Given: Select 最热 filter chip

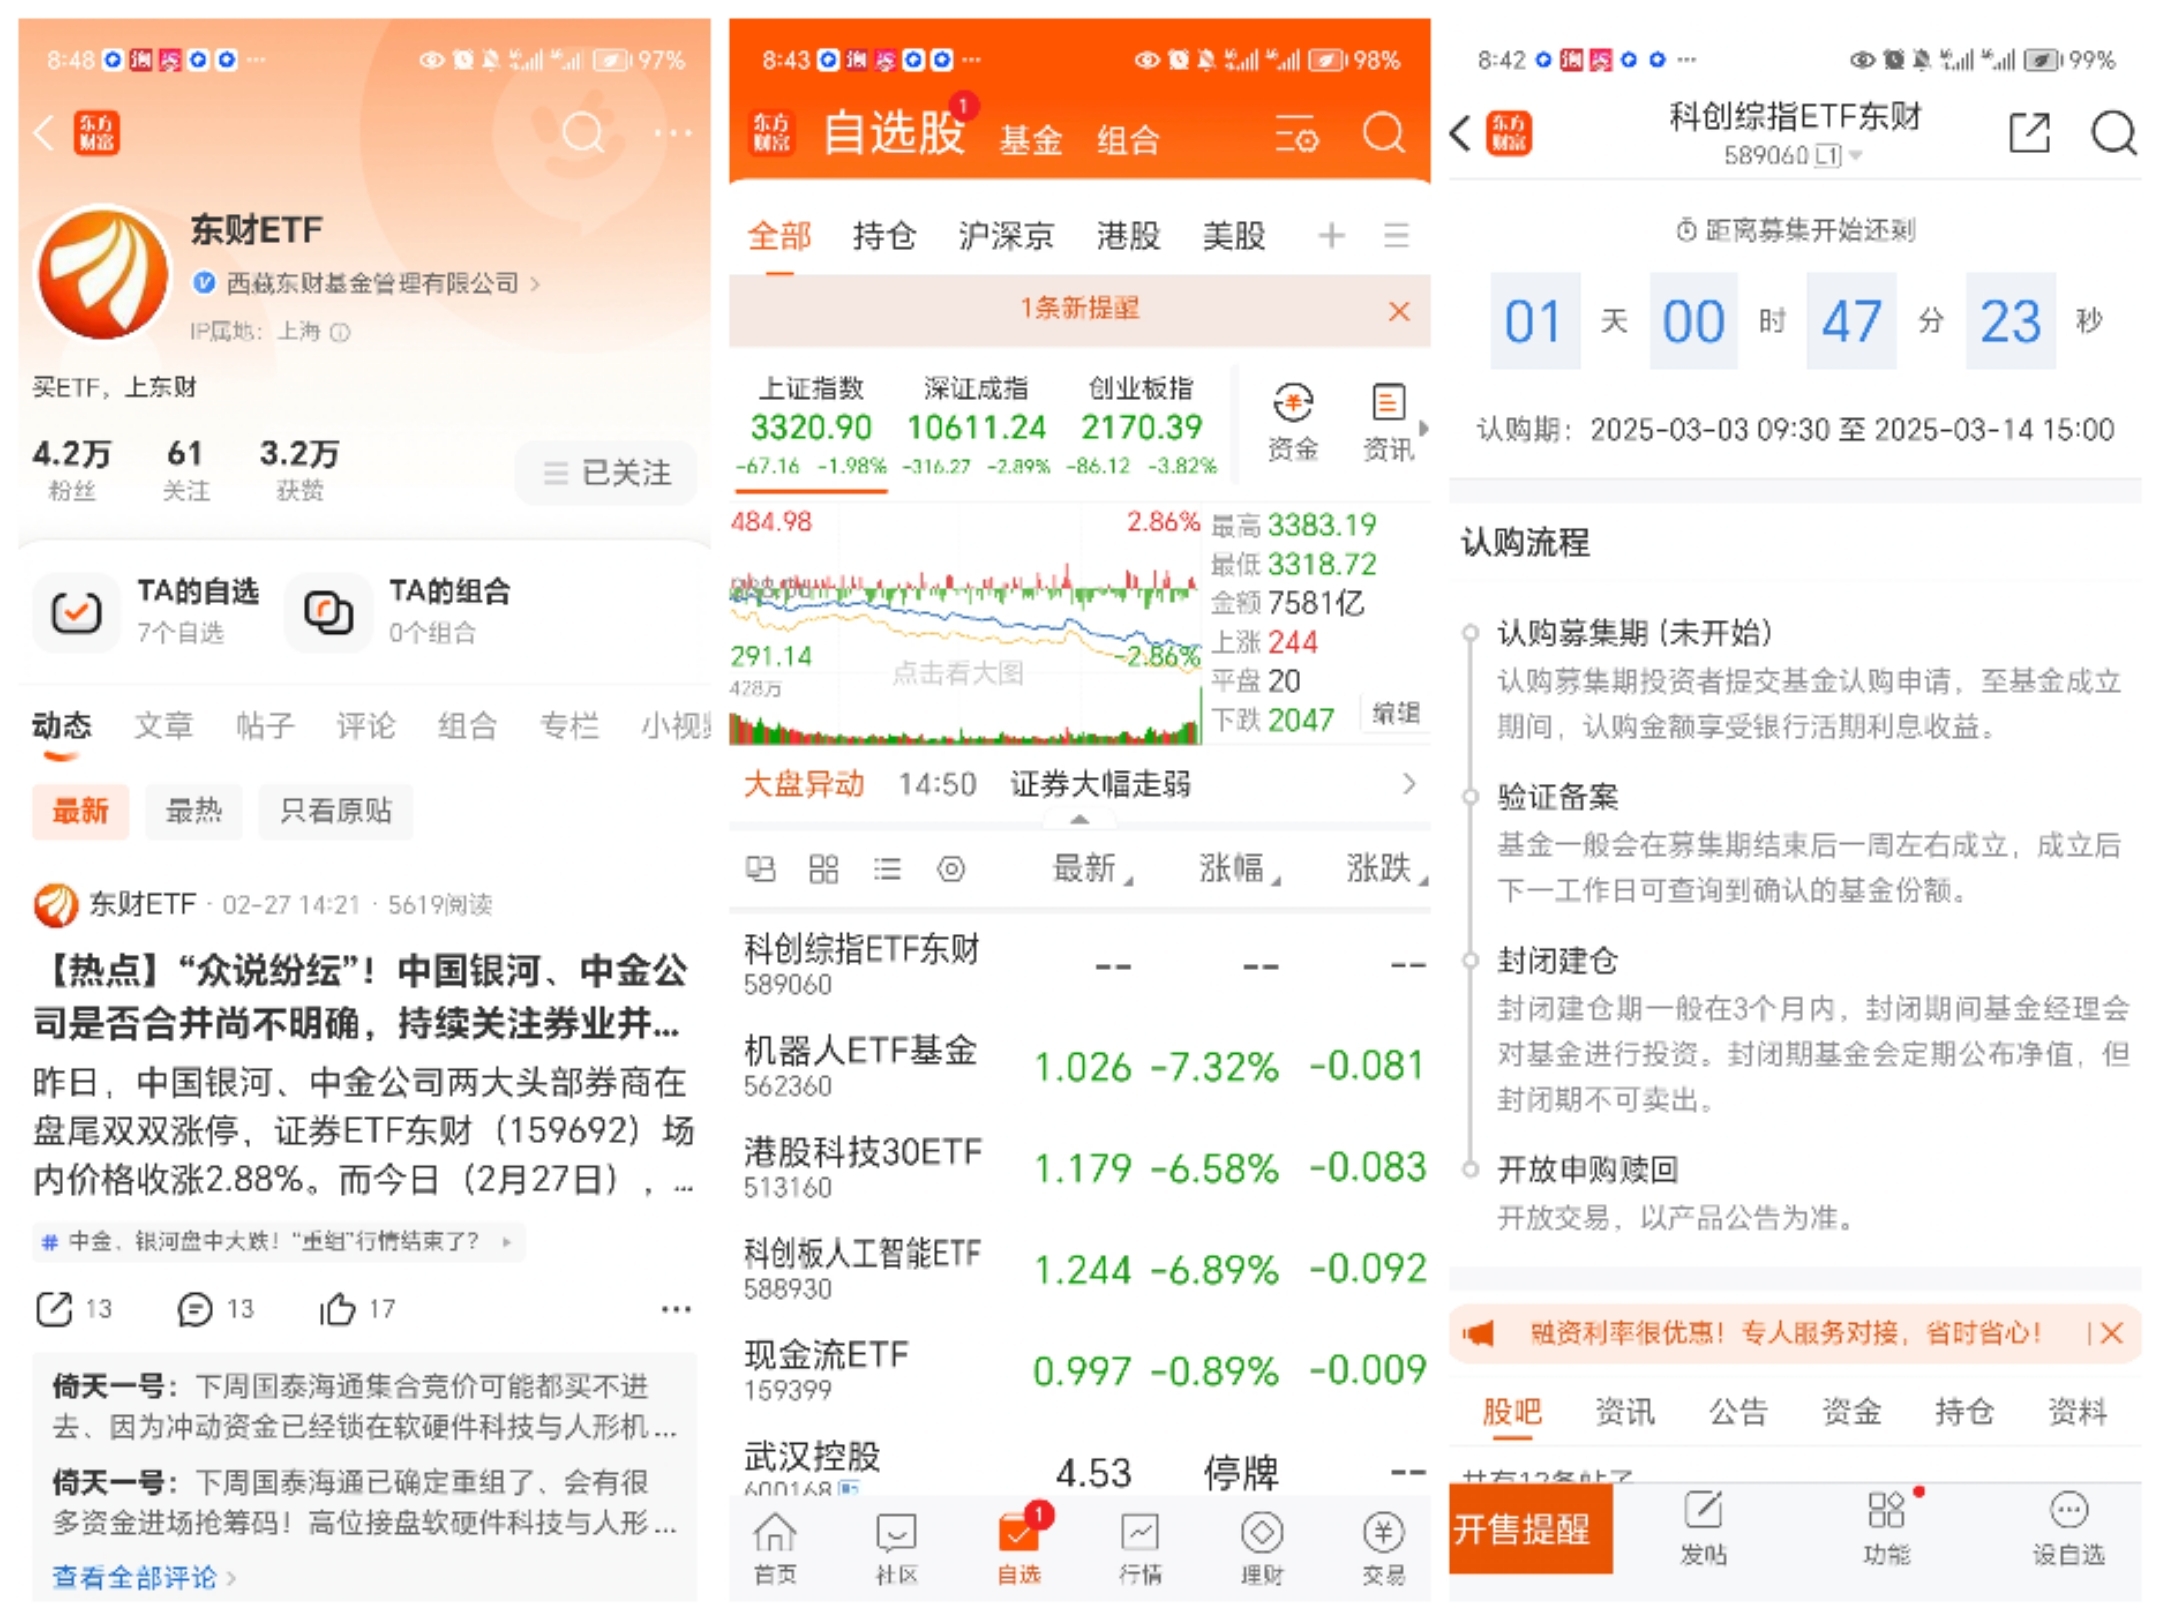Looking at the screenshot, I should 193,811.
